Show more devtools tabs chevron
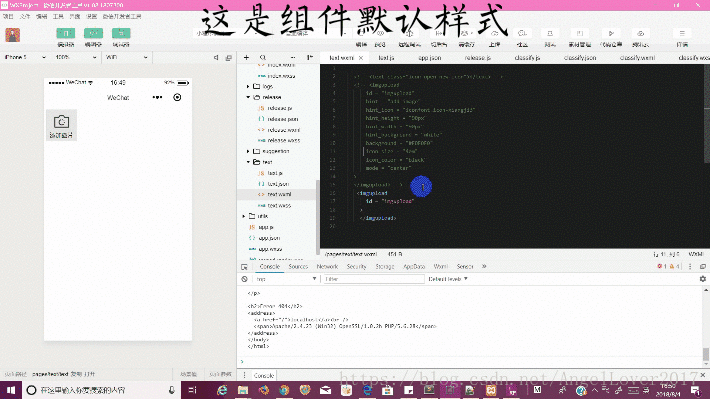710x399 pixels. click(484, 267)
